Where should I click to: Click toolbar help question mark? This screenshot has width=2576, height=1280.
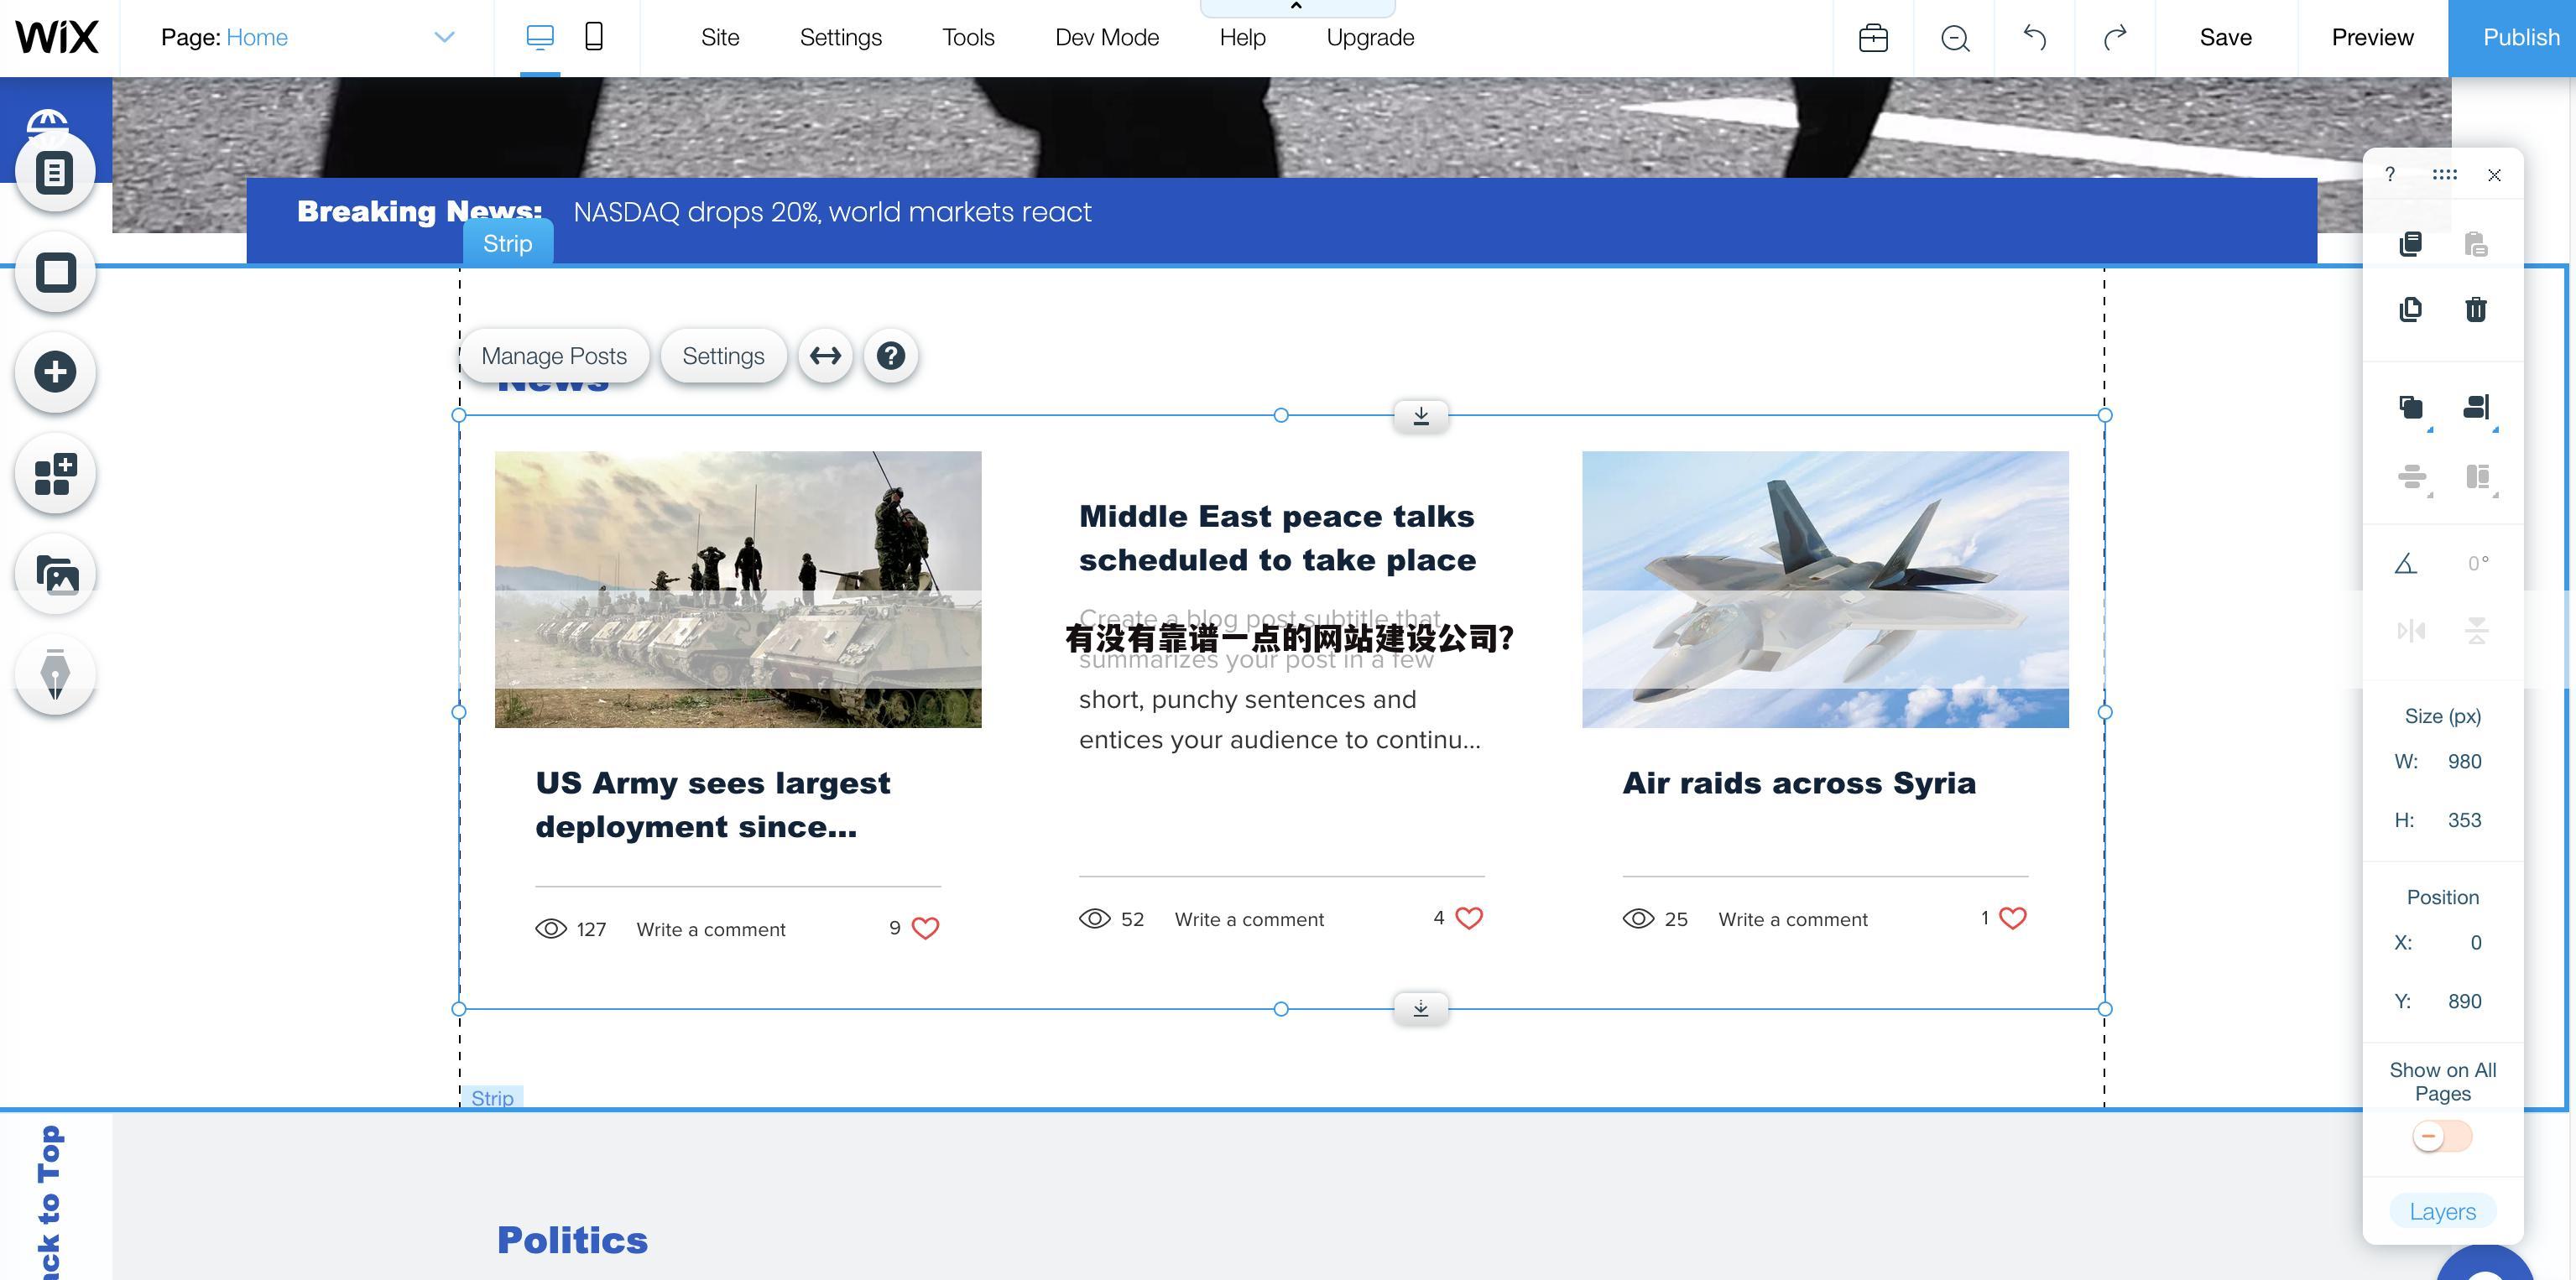coord(2390,174)
